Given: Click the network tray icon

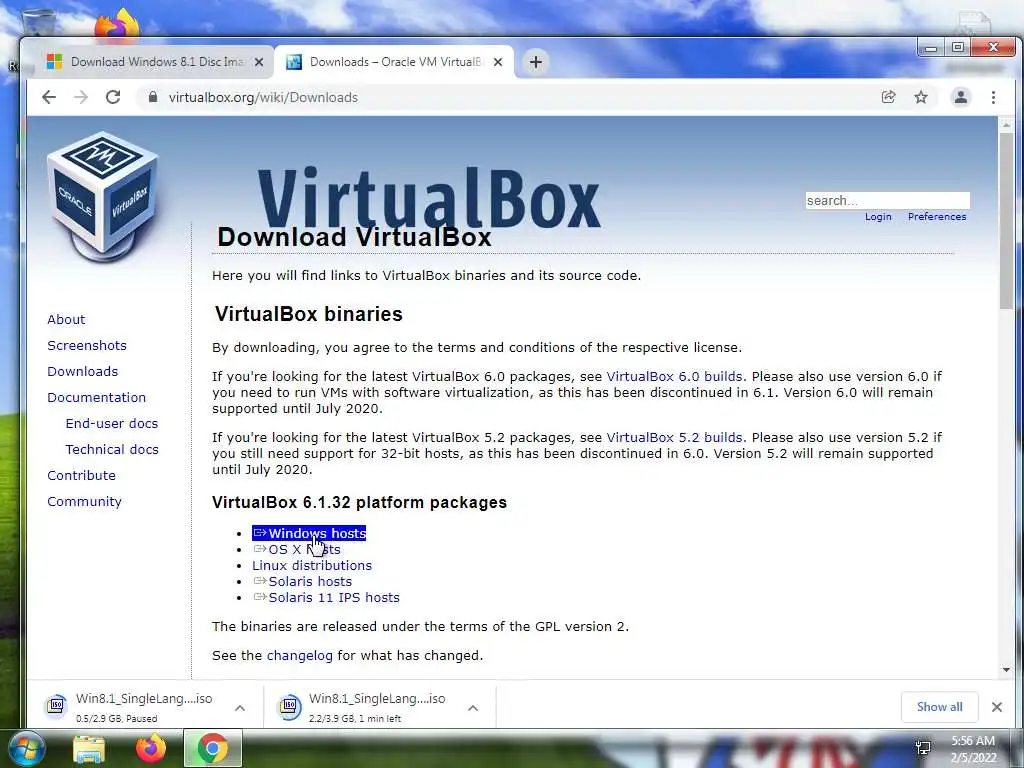Looking at the screenshot, I should [923, 748].
